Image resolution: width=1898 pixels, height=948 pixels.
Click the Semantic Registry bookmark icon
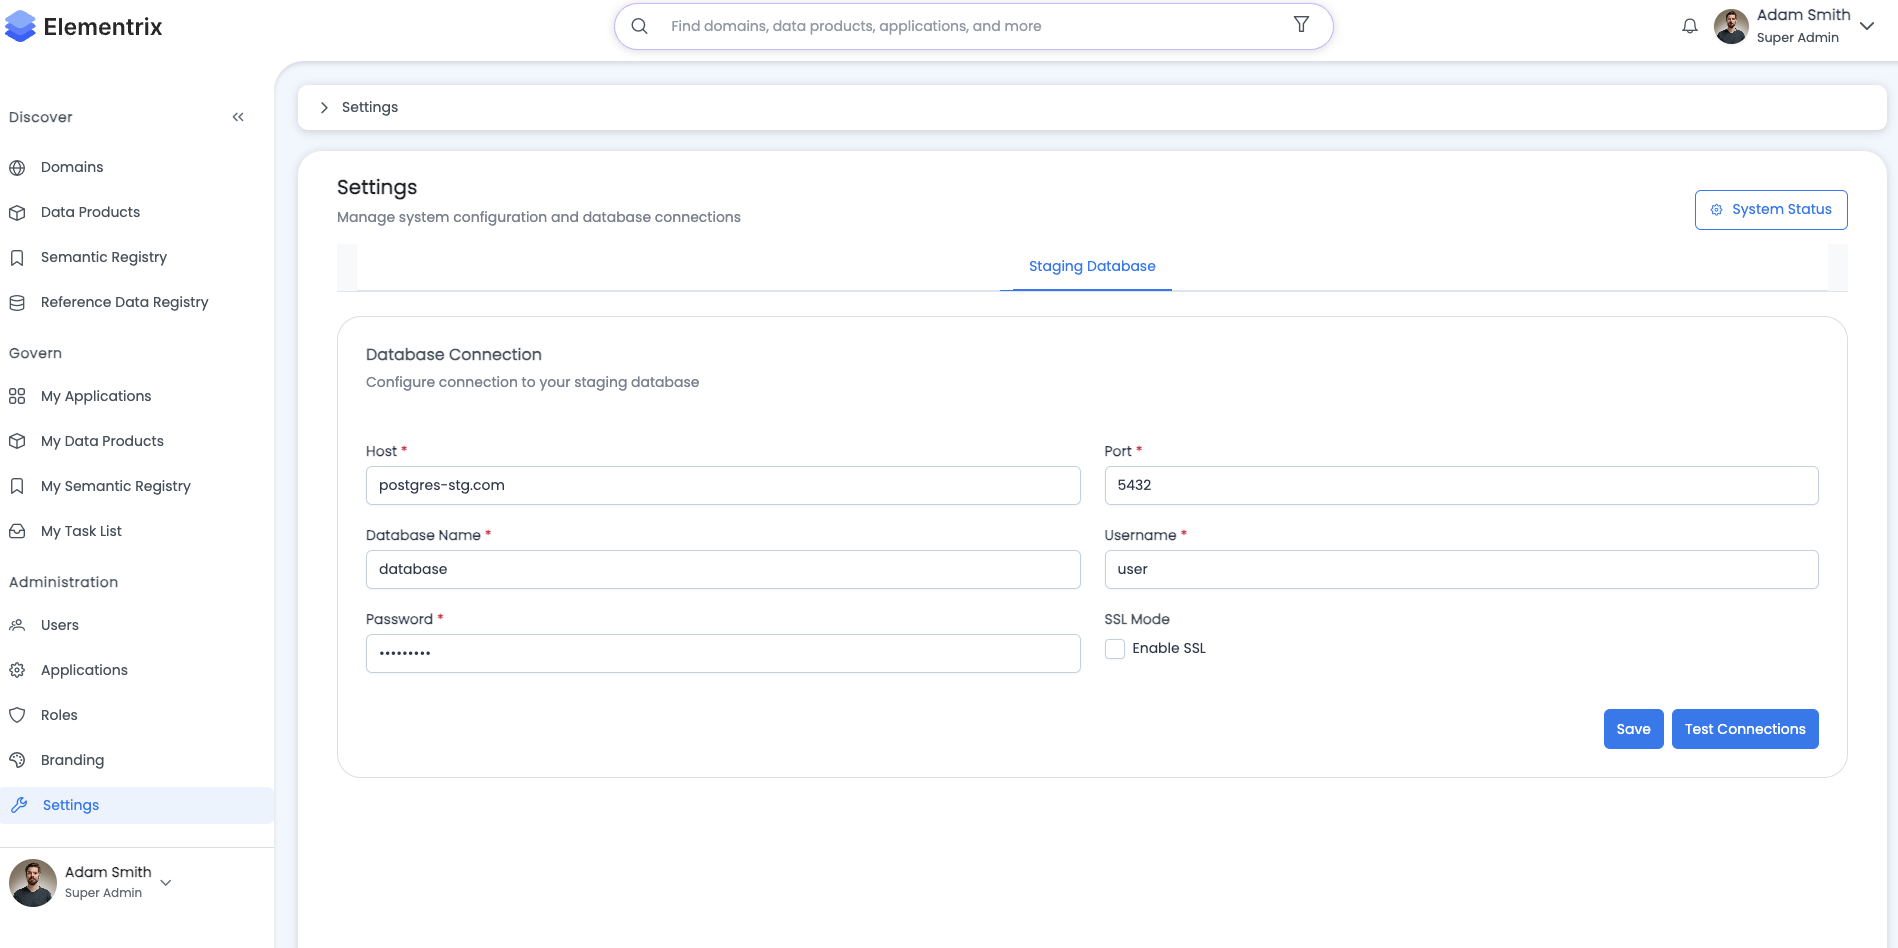[17, 258]
